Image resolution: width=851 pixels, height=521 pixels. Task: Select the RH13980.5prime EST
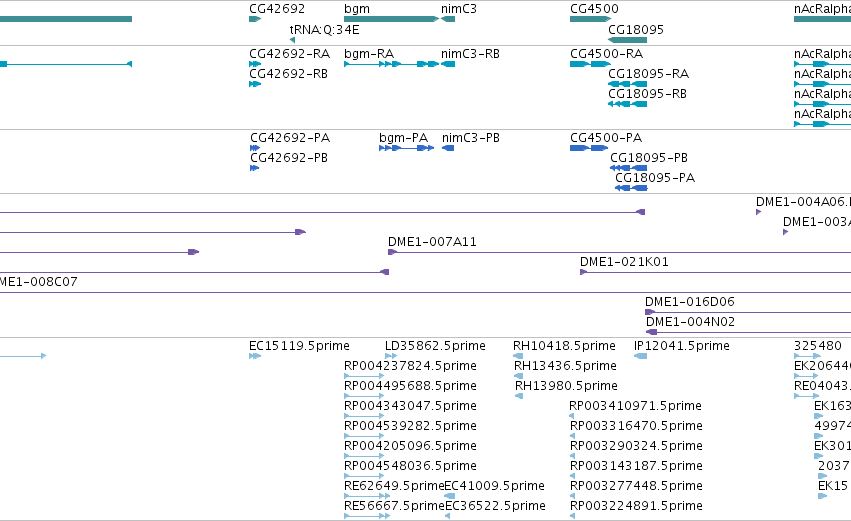tap(519, 396)
